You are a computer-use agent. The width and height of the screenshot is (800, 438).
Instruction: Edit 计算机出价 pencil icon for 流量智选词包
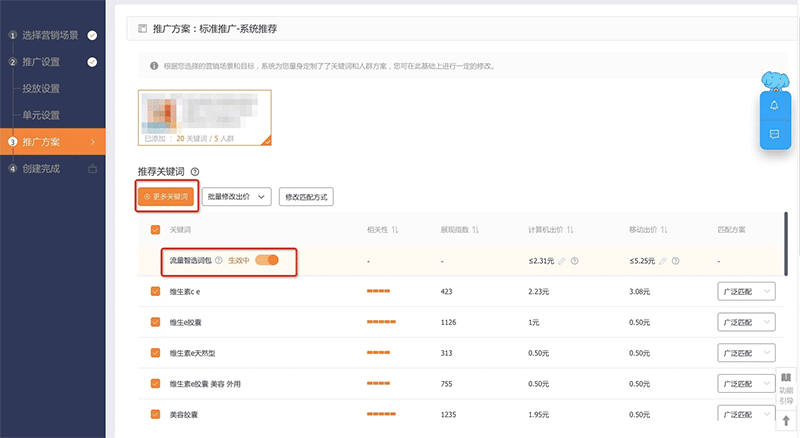click(561, 261)
